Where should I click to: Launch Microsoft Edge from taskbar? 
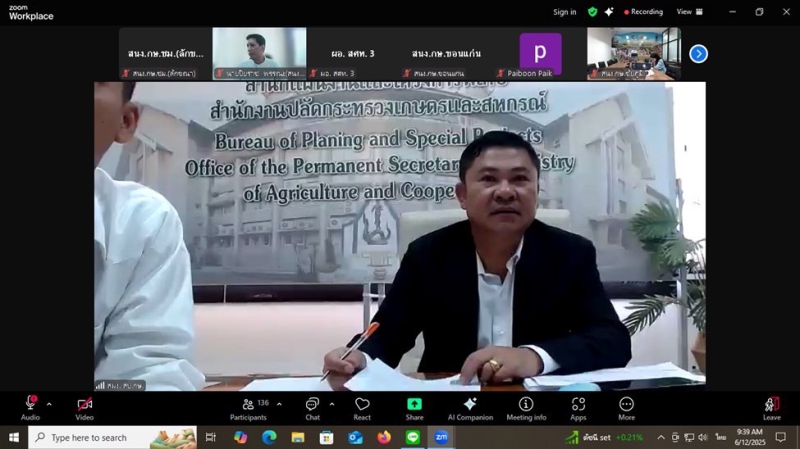(x=269, y=437)
